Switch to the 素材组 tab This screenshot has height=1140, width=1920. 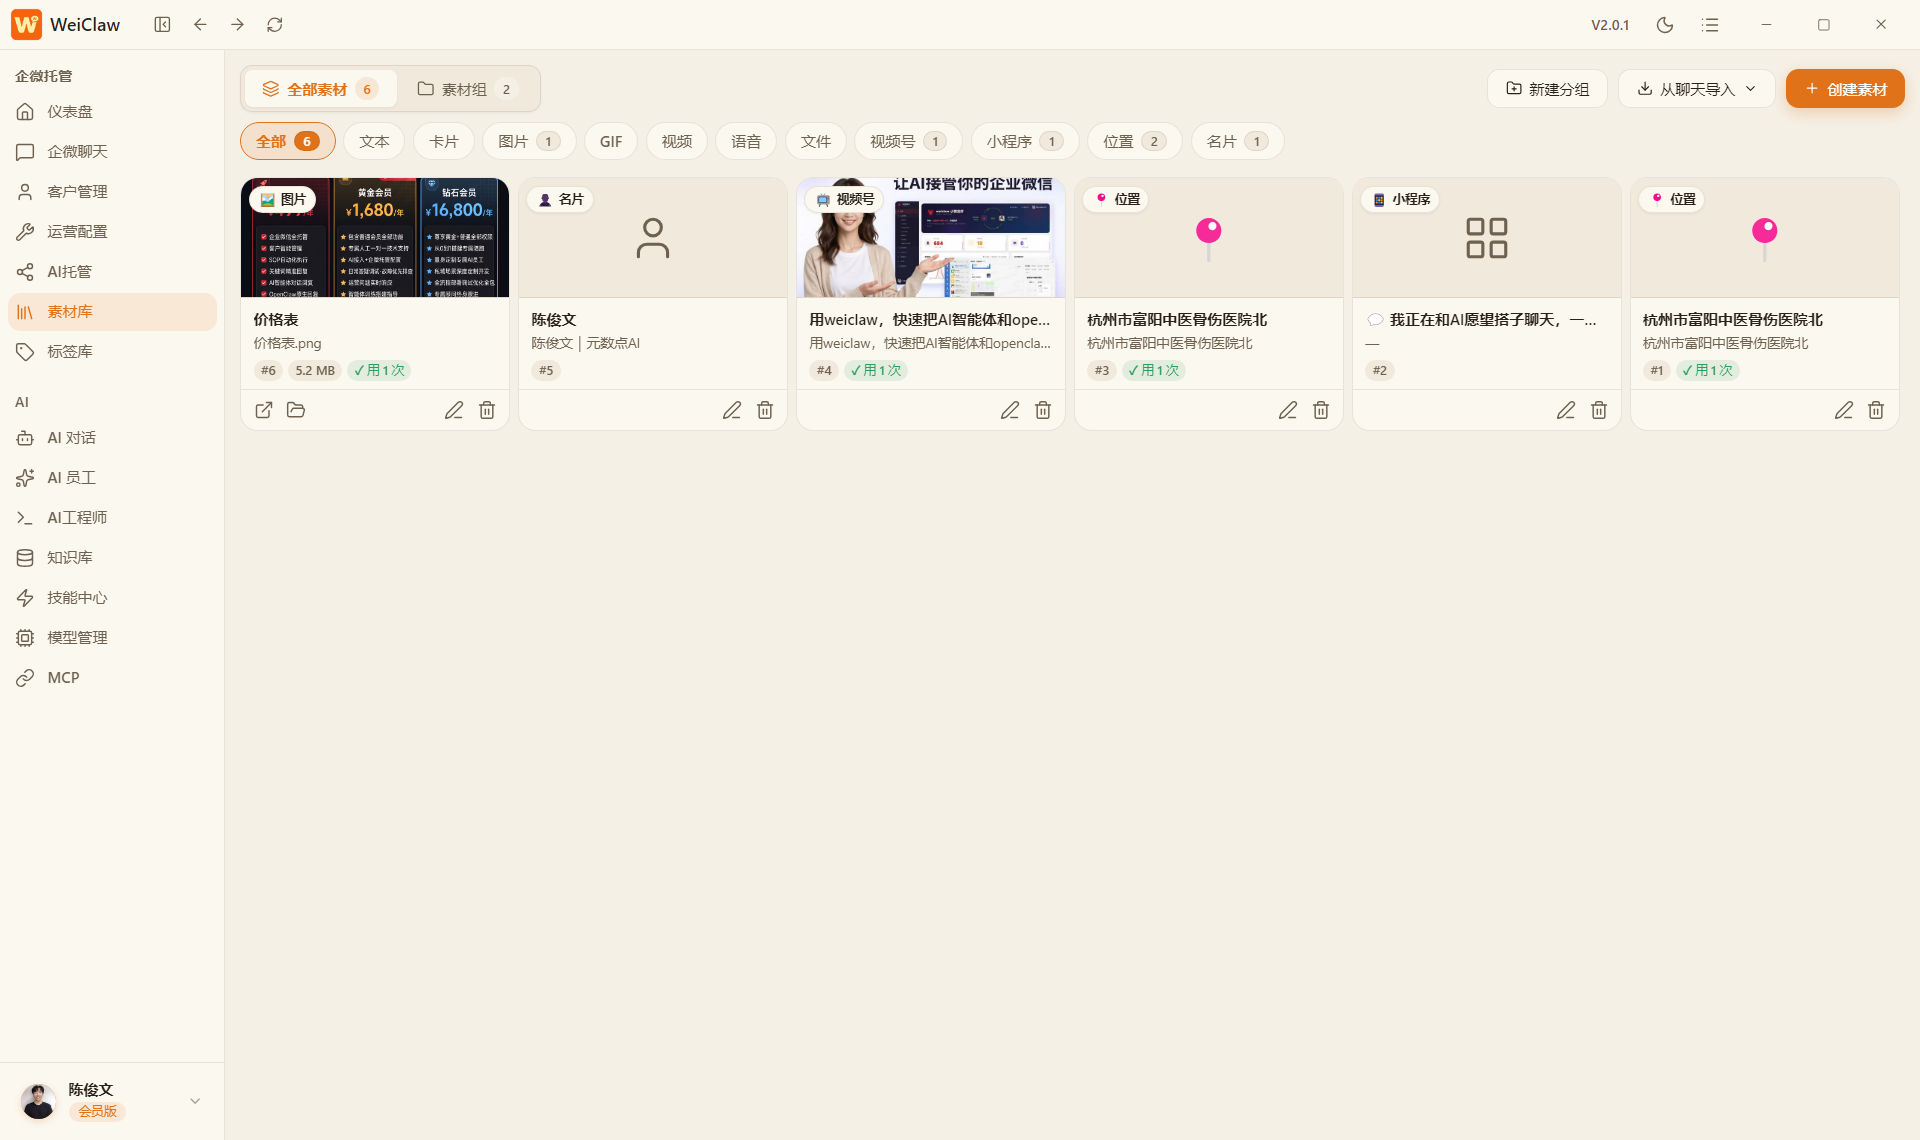coord(467,89)
